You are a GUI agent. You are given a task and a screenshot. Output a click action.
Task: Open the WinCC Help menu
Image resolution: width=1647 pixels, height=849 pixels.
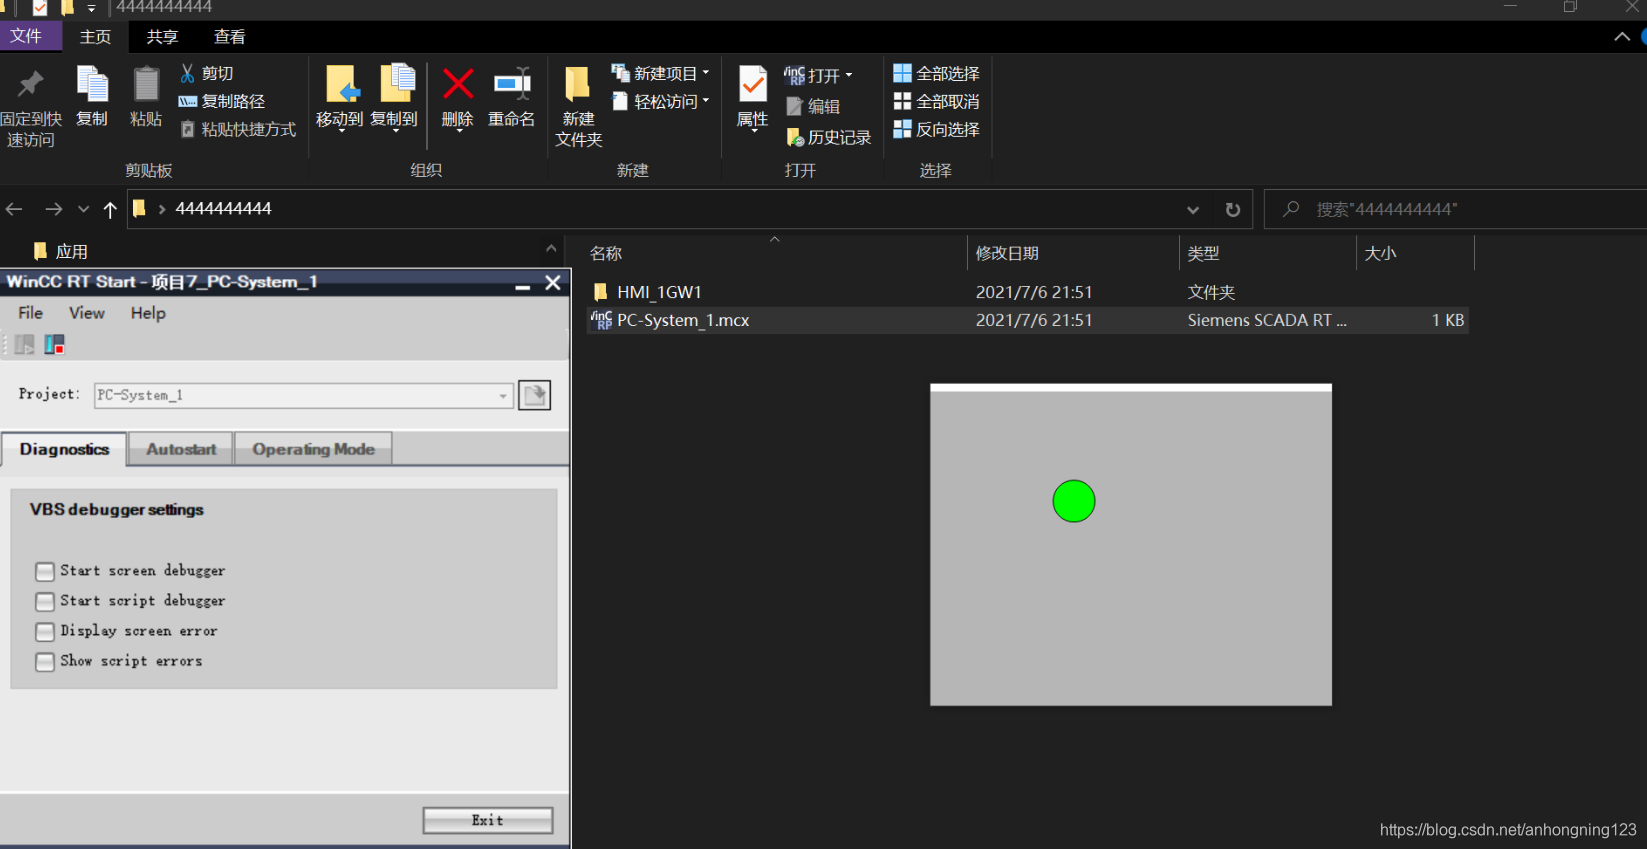[x=148, y=313]
